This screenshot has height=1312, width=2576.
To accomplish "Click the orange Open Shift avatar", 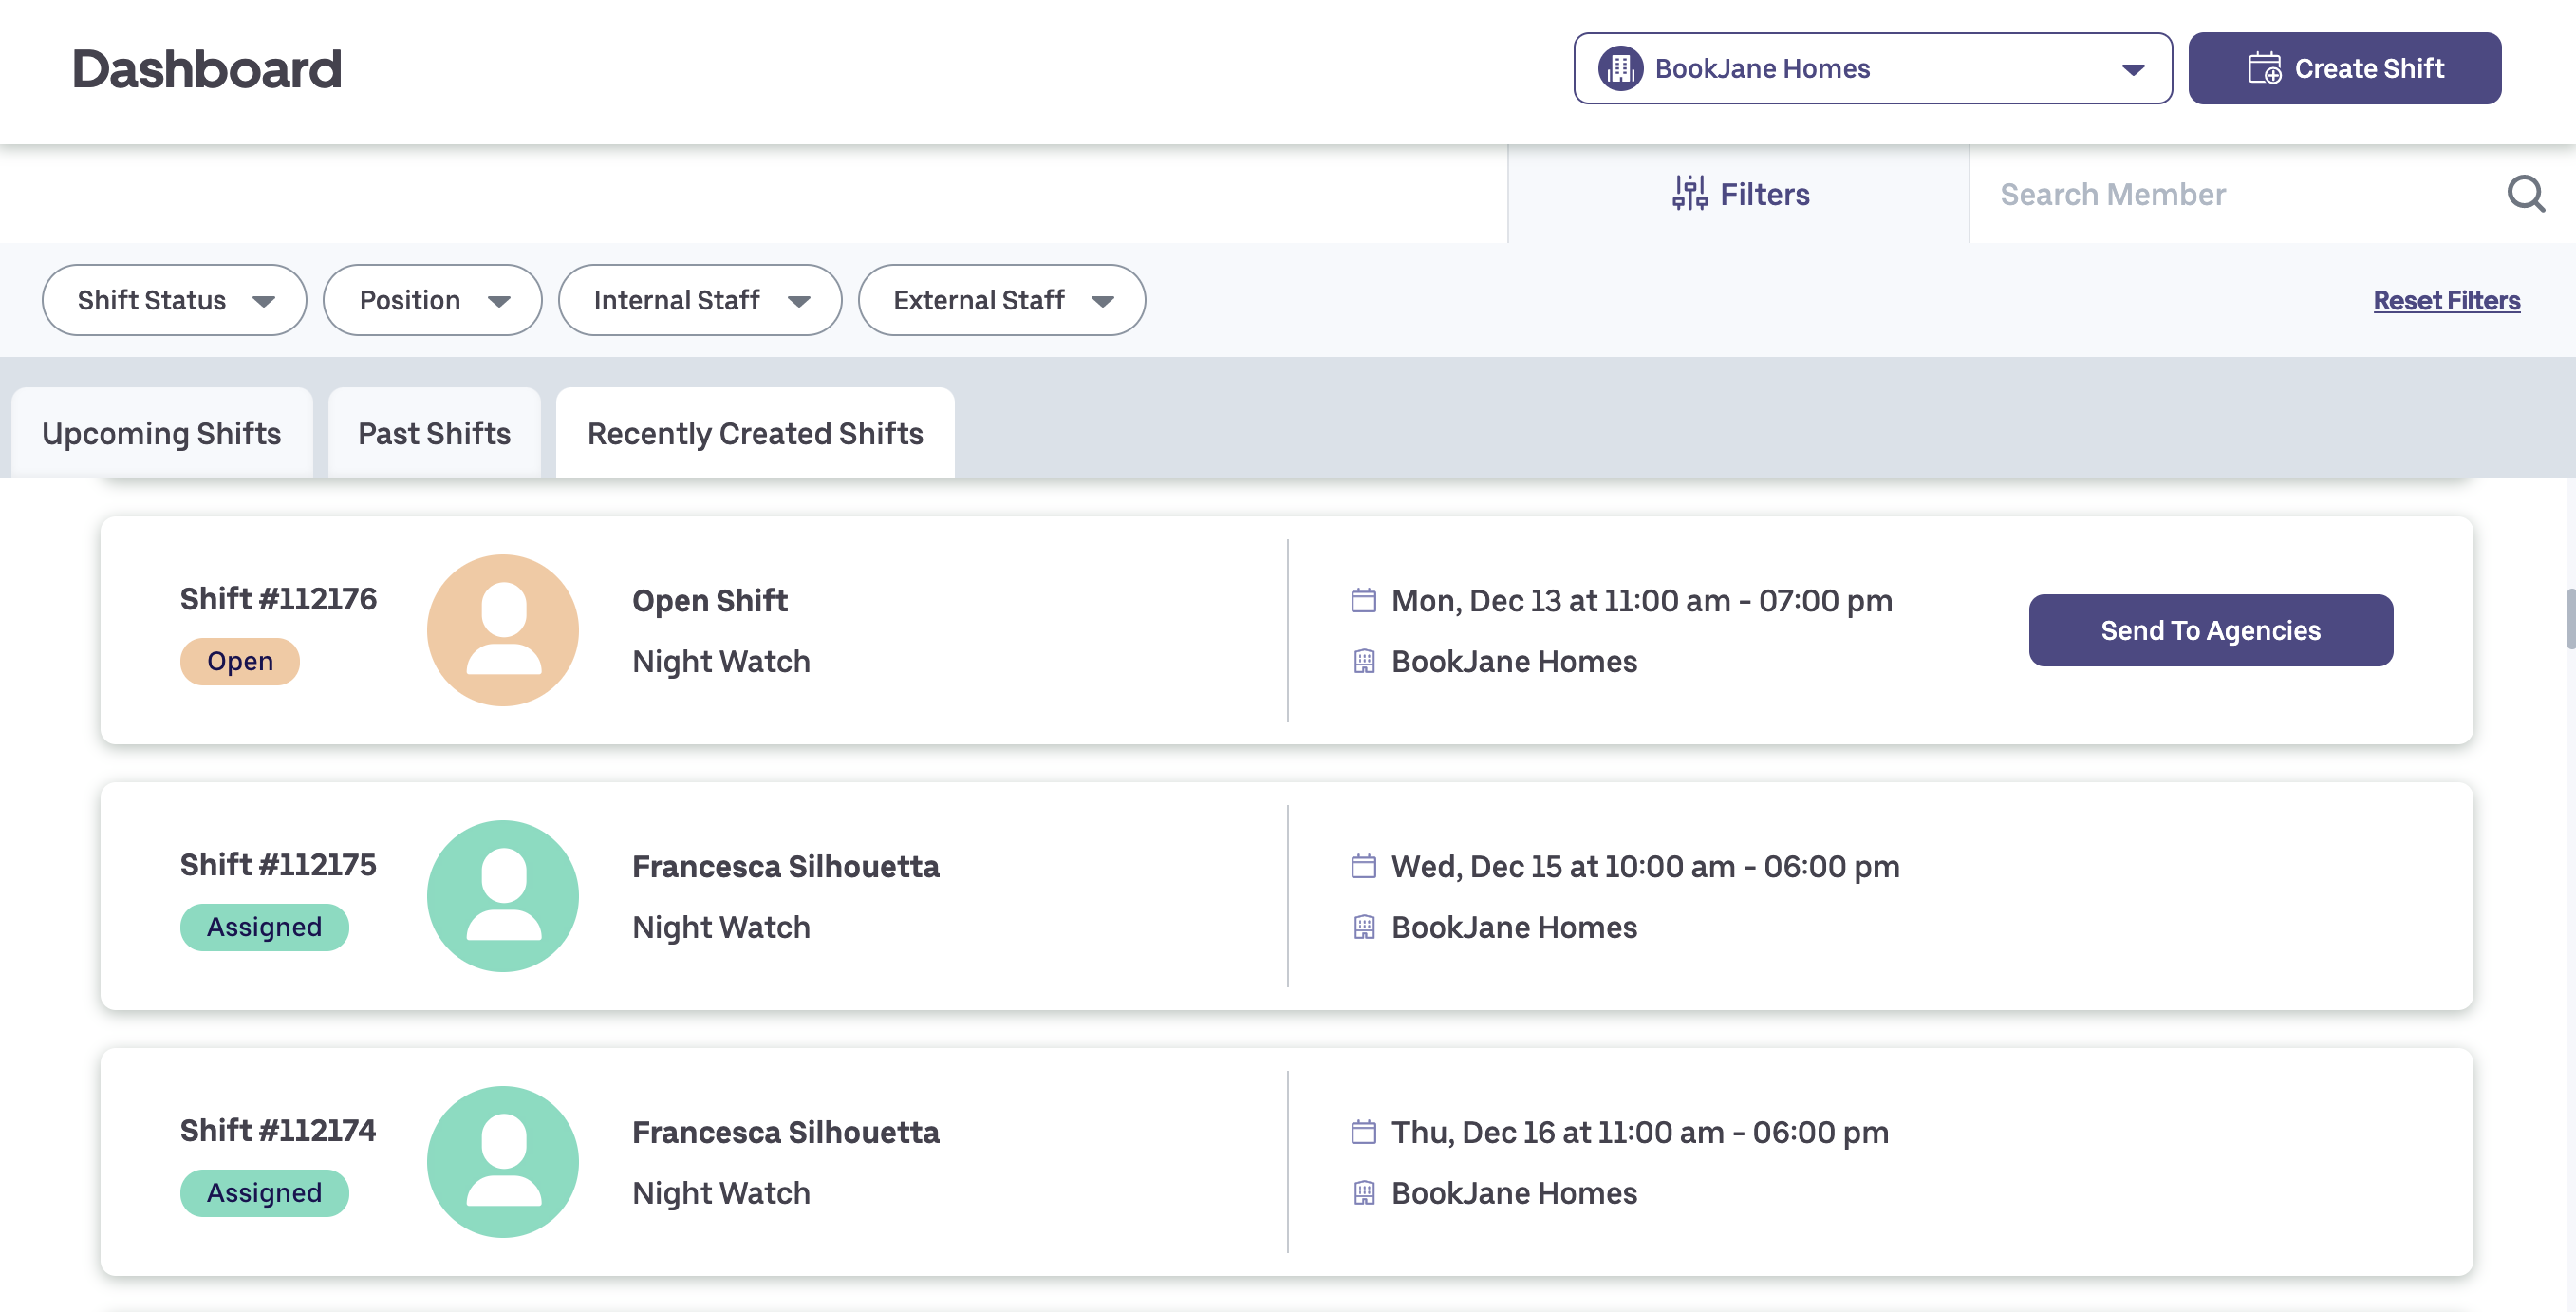I will [x=502, y=630].
